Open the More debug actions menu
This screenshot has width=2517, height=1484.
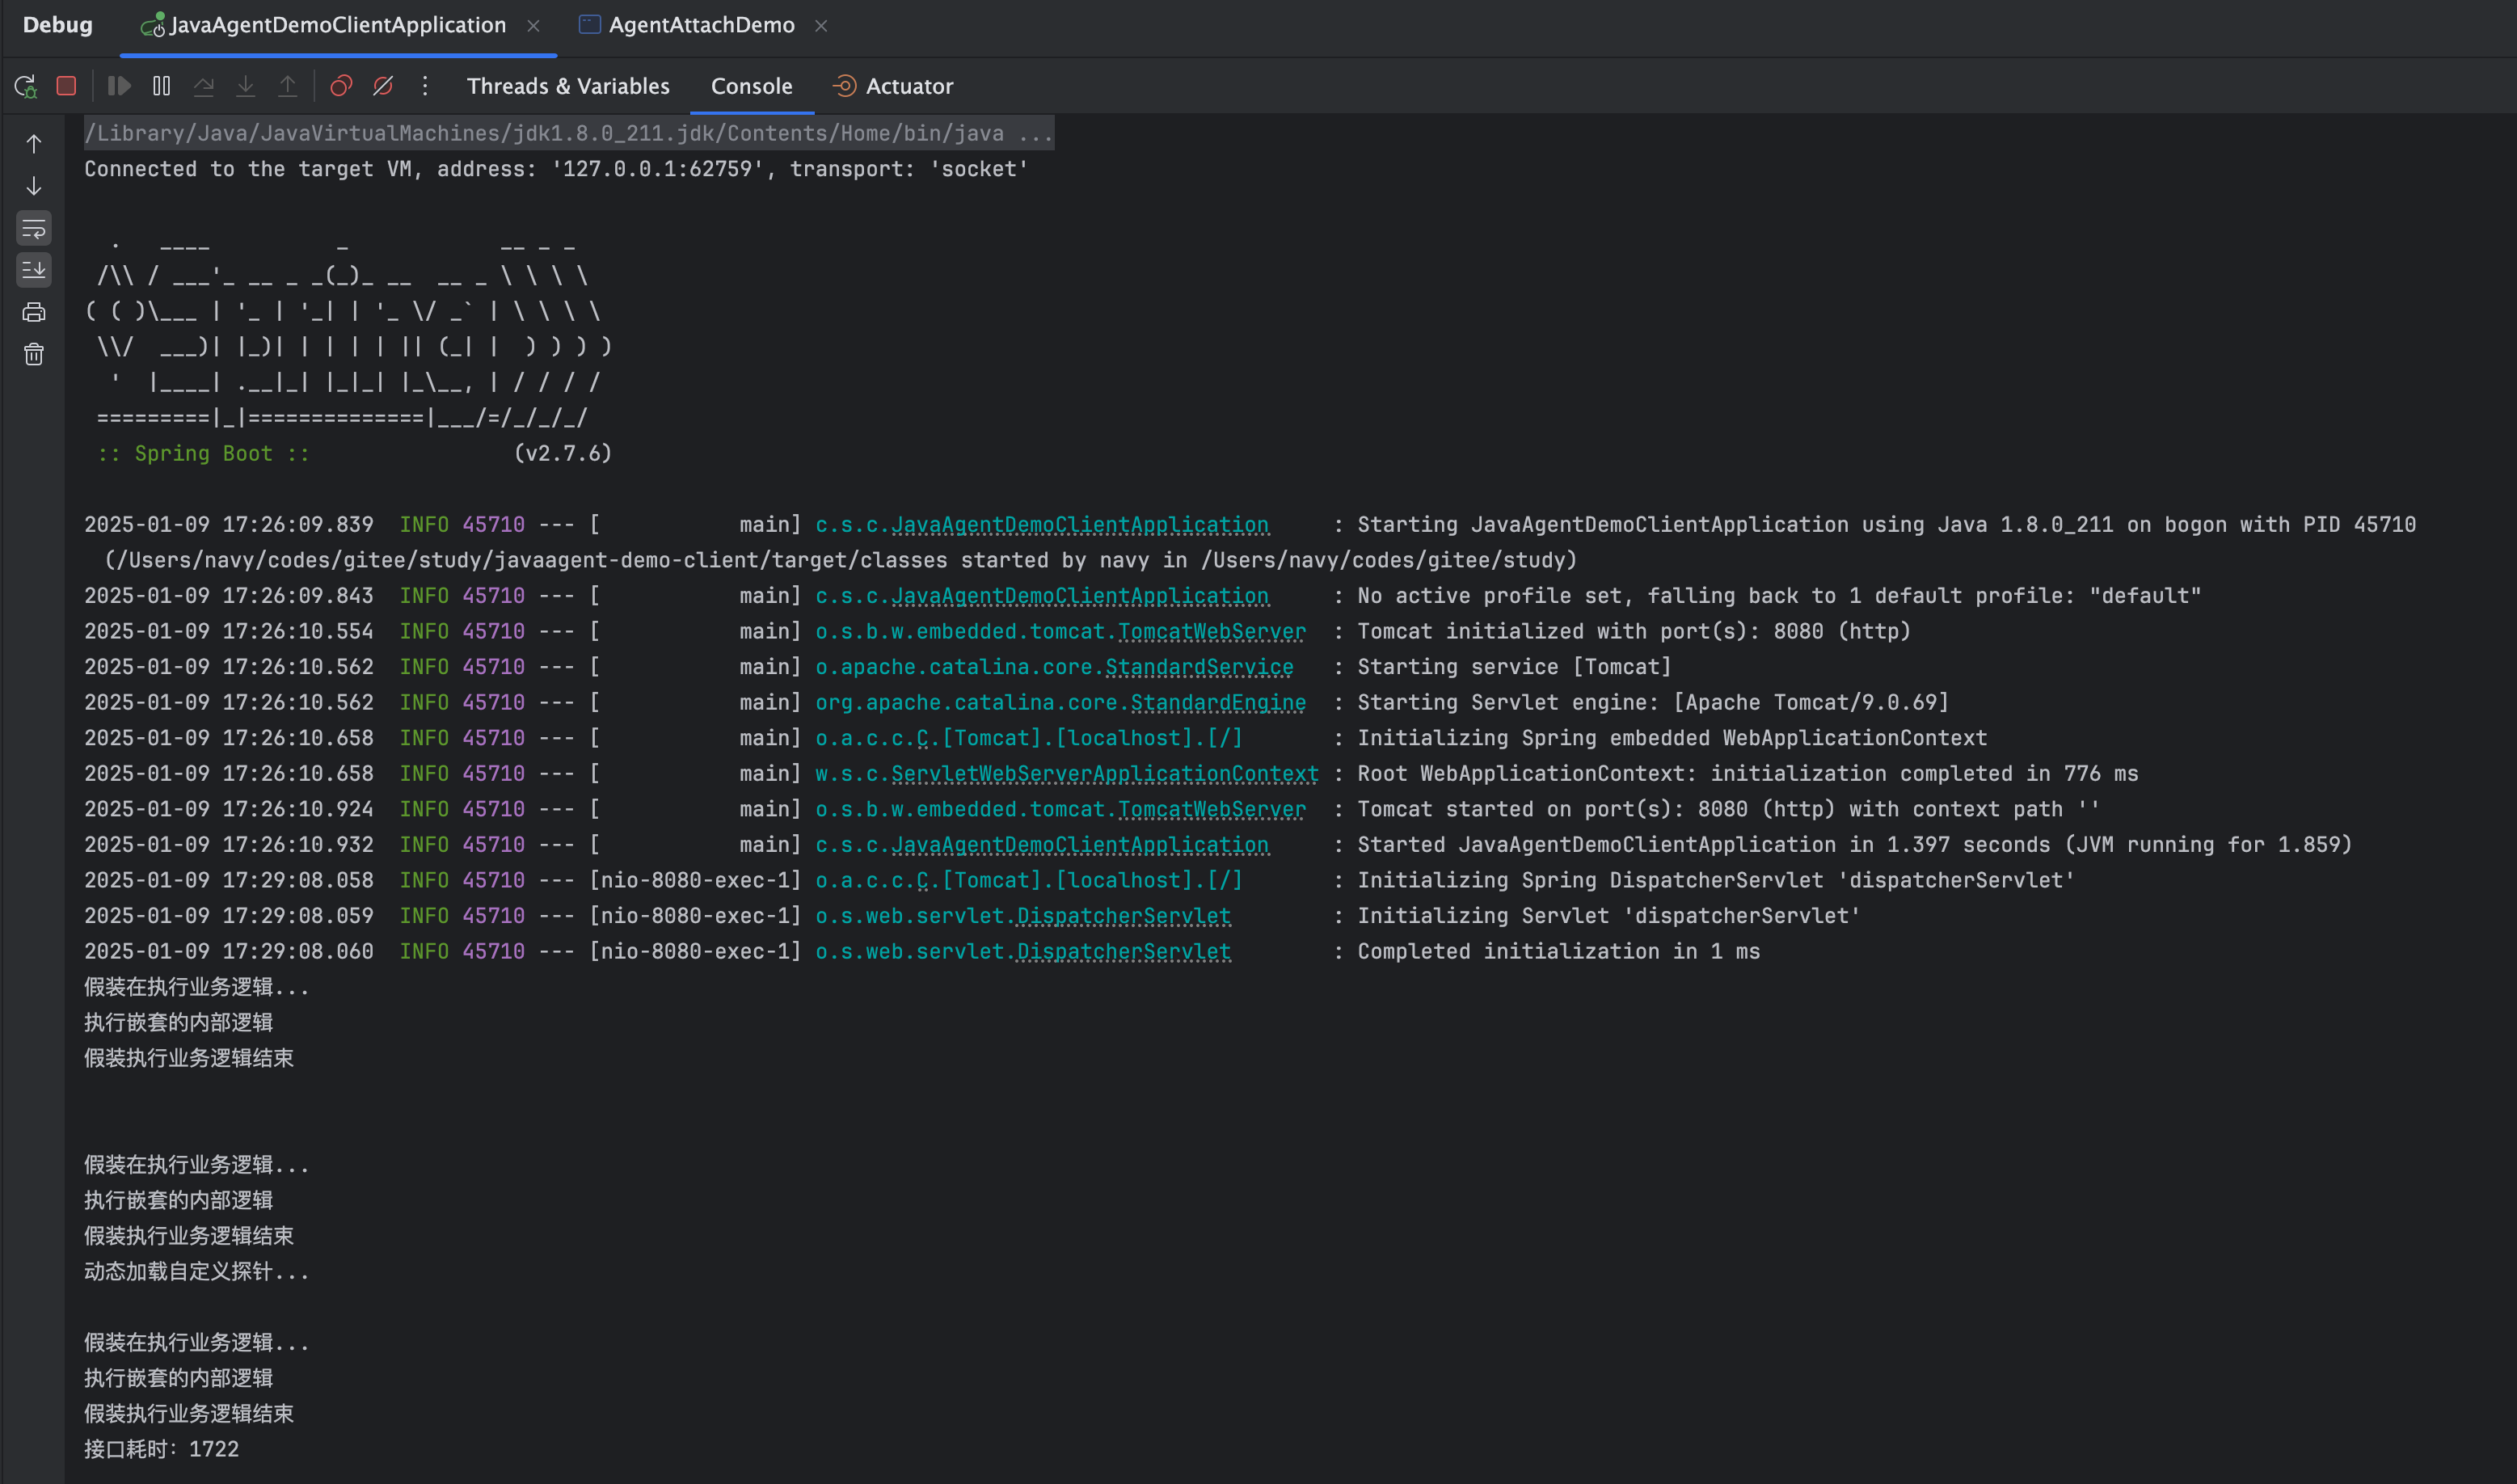pos(425,86)
